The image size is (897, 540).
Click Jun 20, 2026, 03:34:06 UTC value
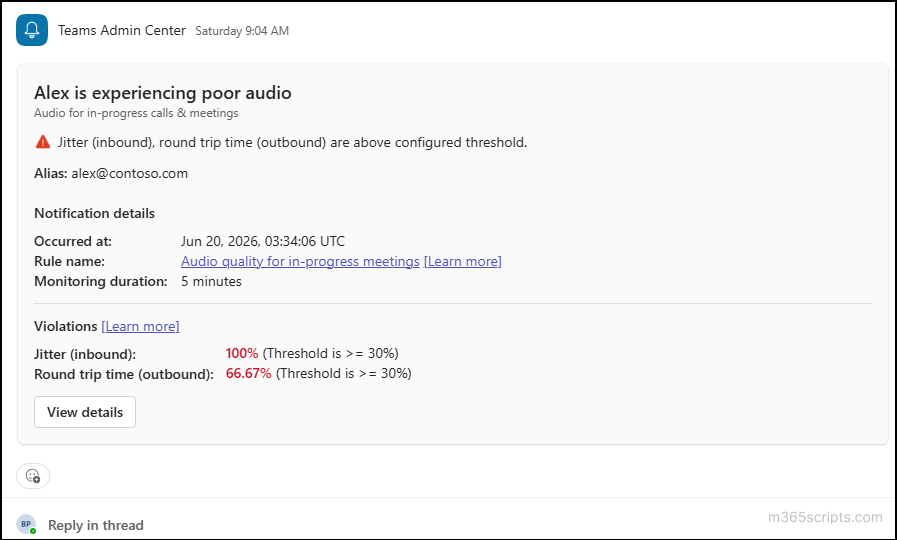click(x=263, y=241)
